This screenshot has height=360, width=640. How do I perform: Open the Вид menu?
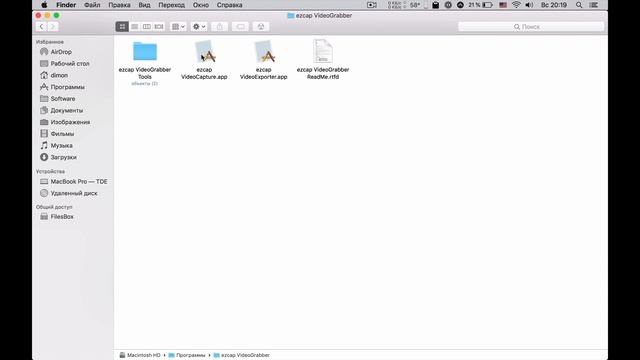144,5
